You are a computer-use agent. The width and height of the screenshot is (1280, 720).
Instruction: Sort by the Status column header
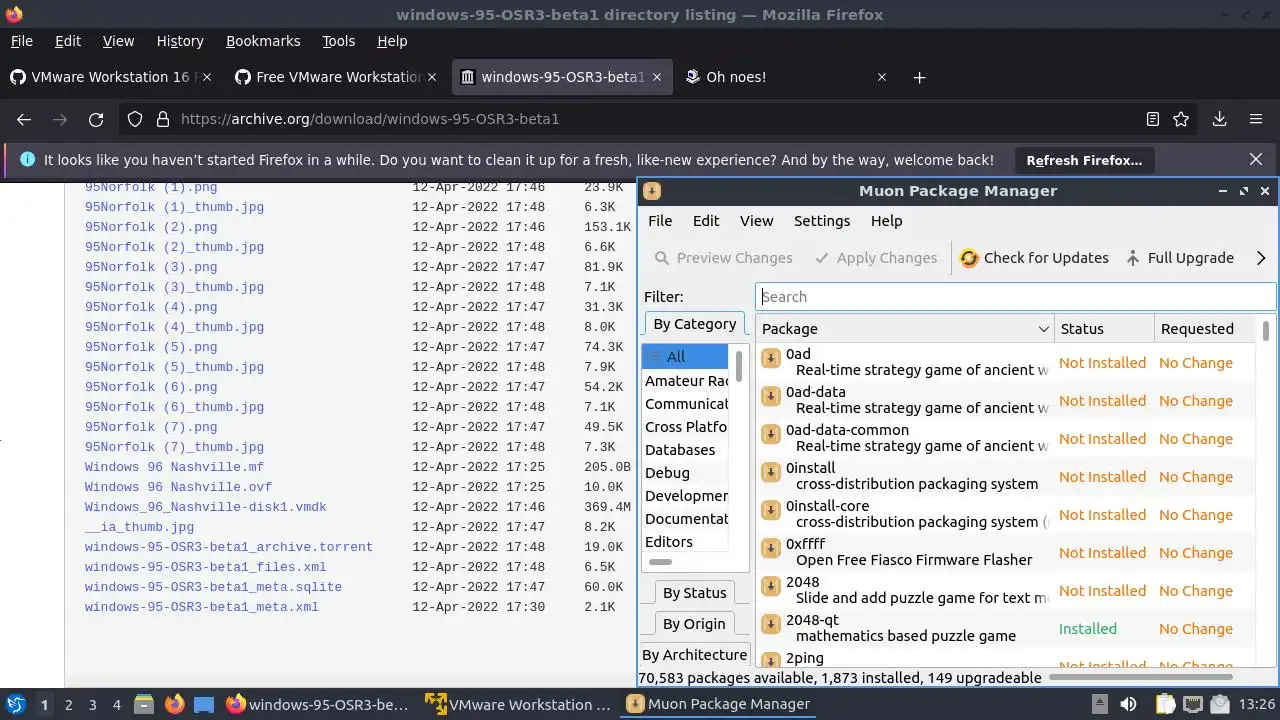[1104, 329]
